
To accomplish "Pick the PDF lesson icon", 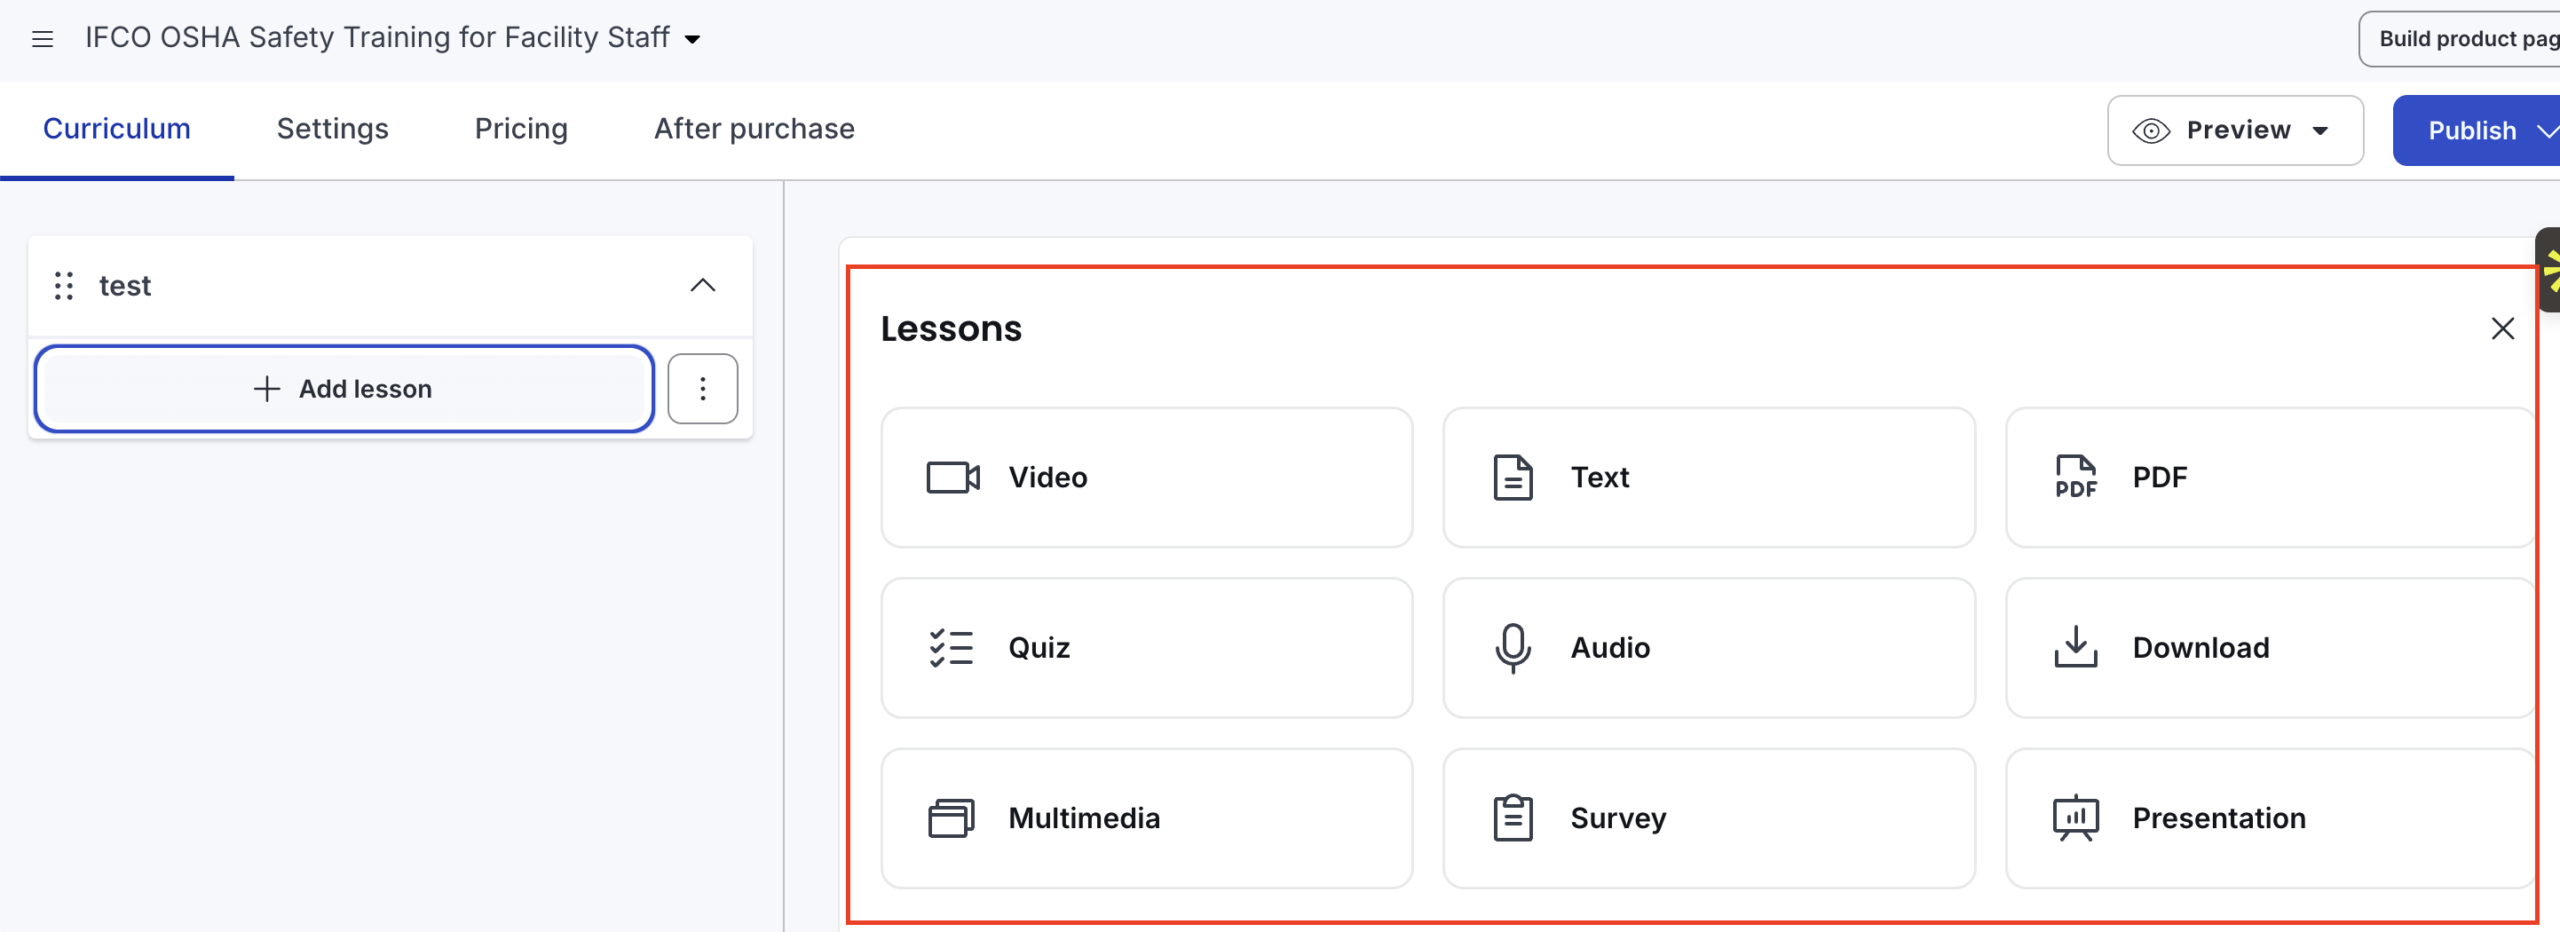I will 2076,478.
